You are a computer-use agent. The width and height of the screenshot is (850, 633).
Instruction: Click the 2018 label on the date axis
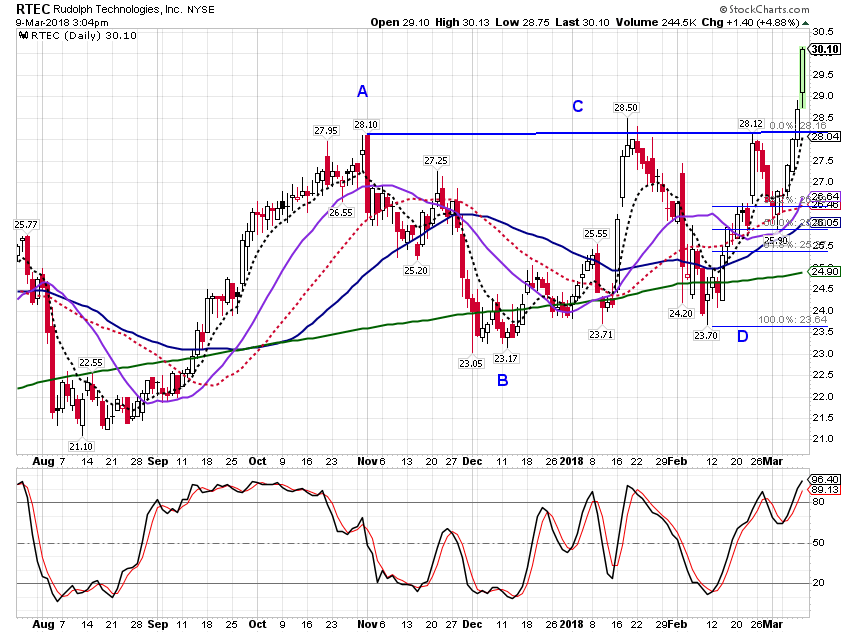571,461
